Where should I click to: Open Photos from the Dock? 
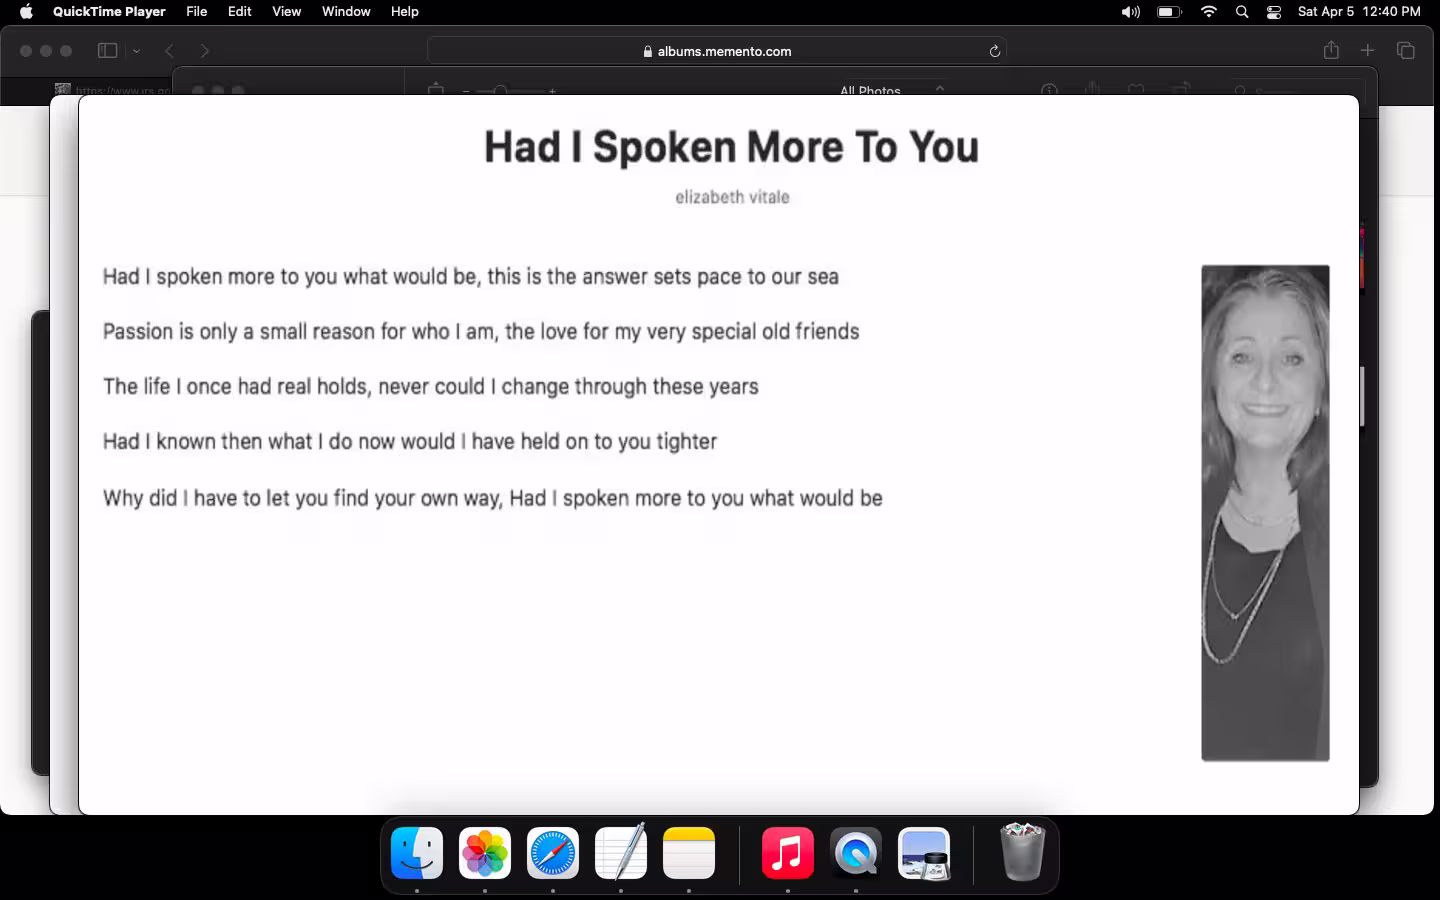[x=485, y=853]
